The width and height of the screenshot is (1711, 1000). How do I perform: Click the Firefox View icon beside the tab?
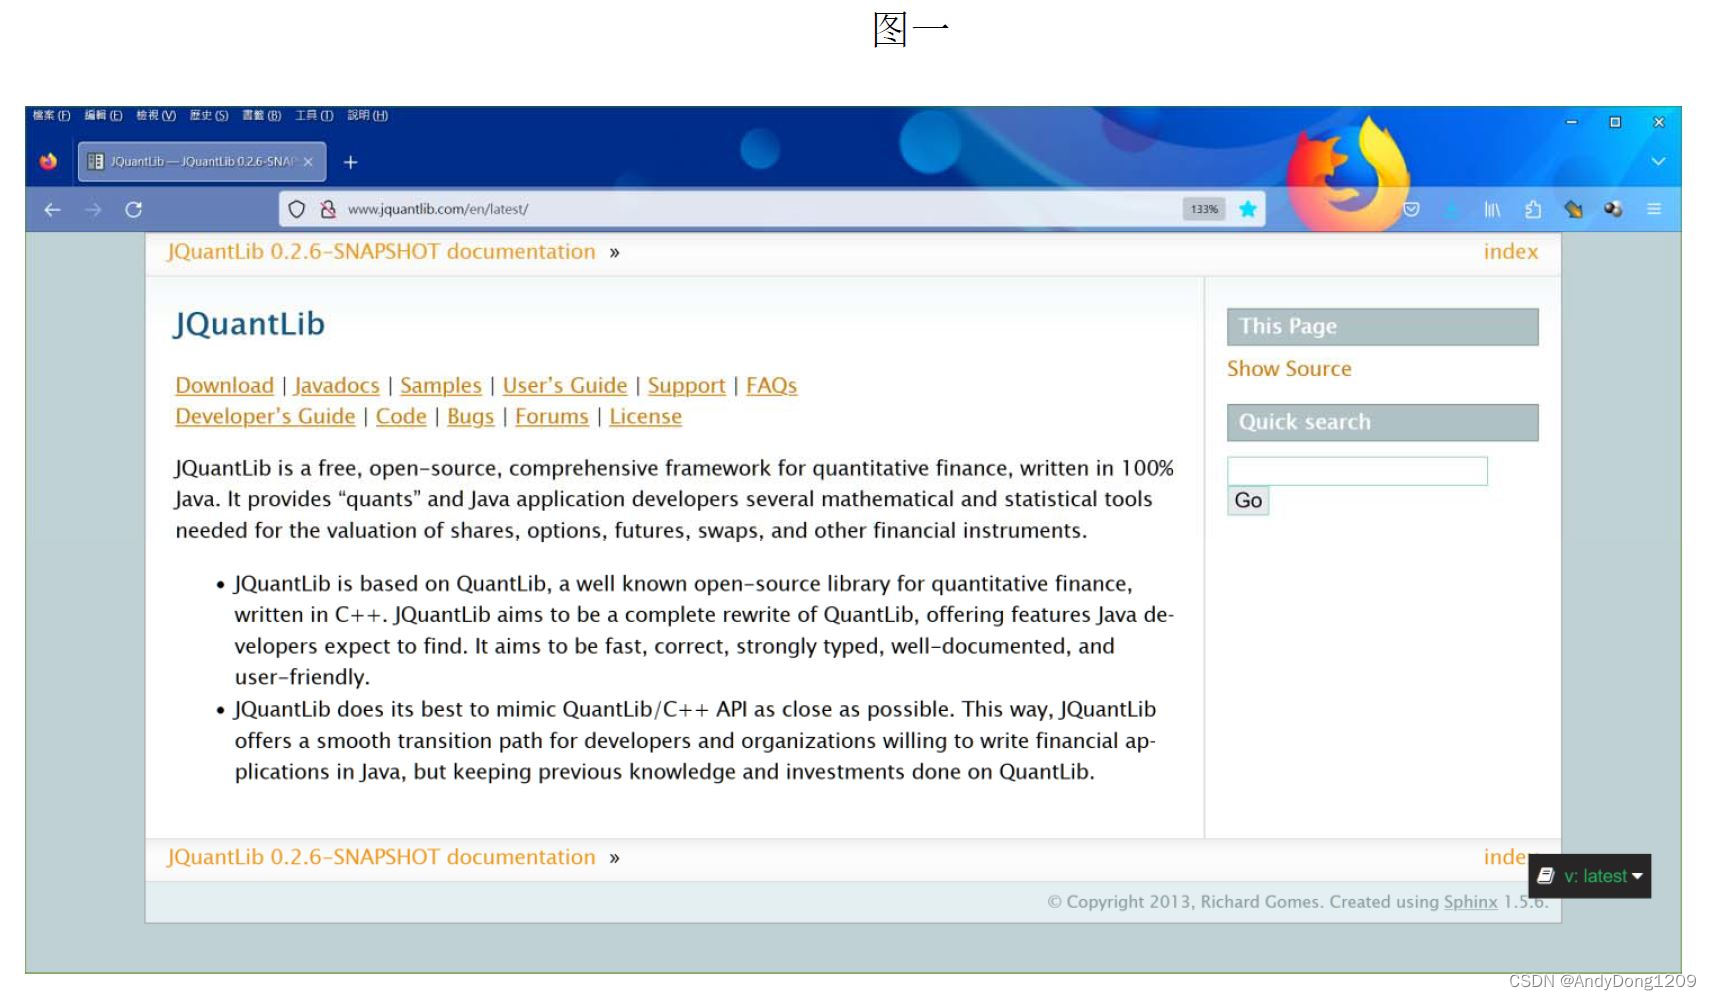[x=48, y=161]
